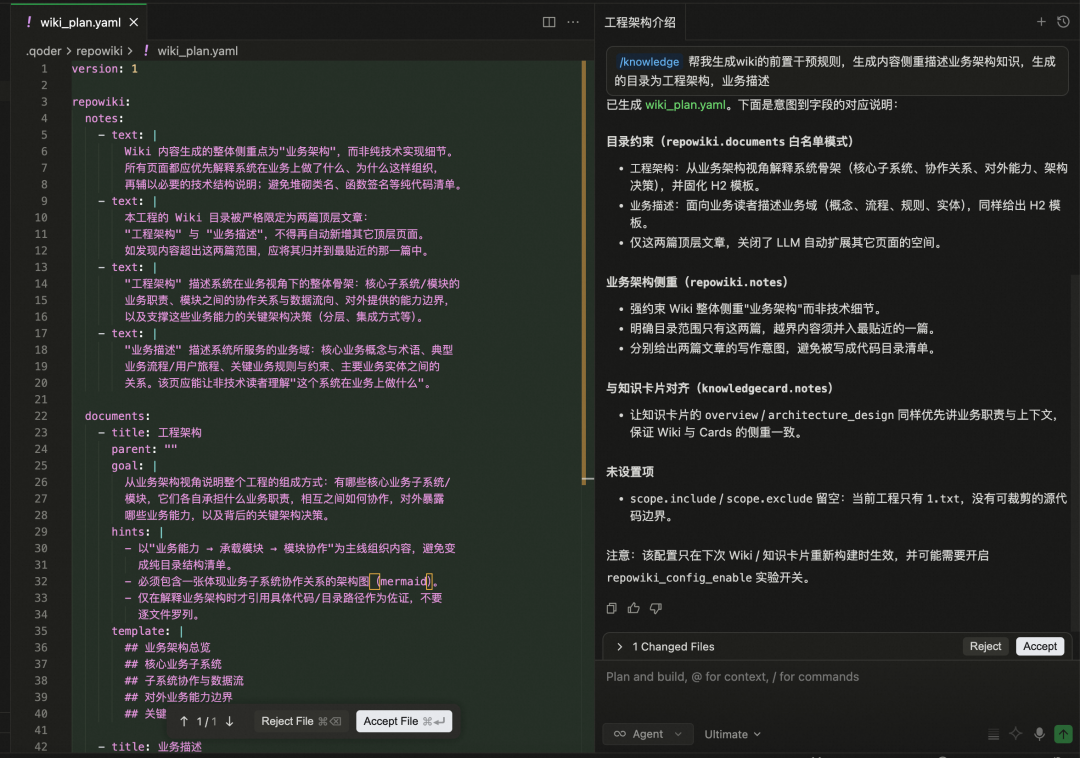Click ## 业务架构总览 template line
Screen dimensions: 1080x758
coord(167,647)
